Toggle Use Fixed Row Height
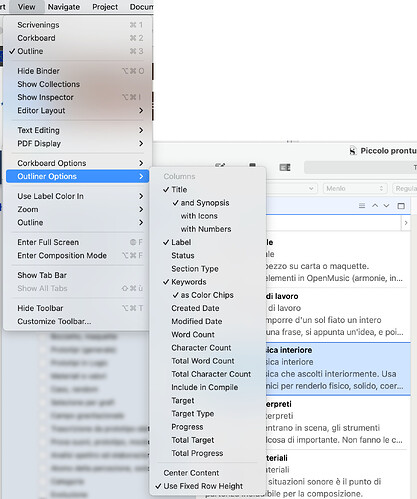This screenshot has height=499, width=417. (x=203, y=486)
